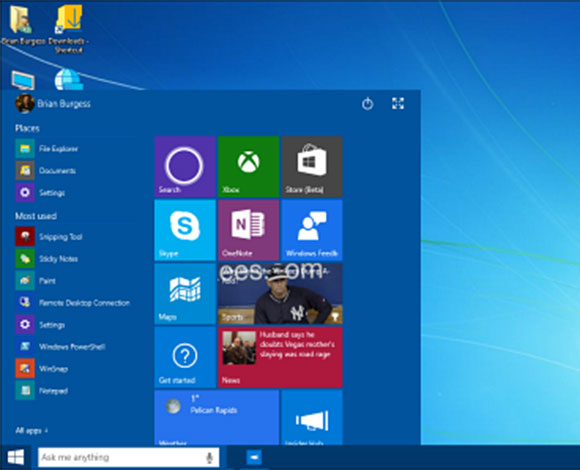The width and height of the screenshot is (580, 470).
Task: Open the Get started tile
Action: [x=185, y=357]
